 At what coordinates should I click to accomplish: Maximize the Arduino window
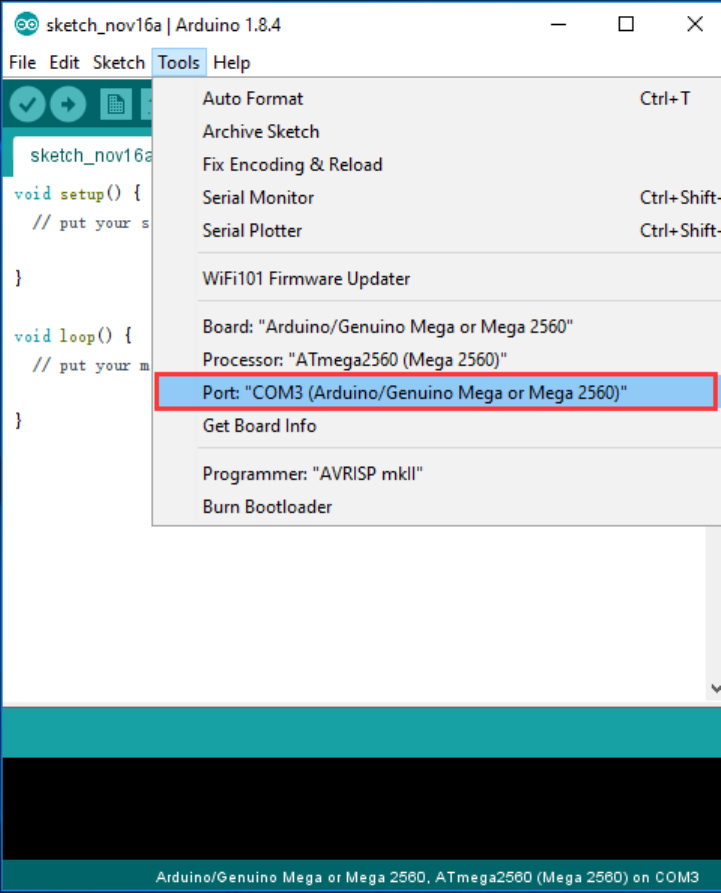[x=626, y=24]
